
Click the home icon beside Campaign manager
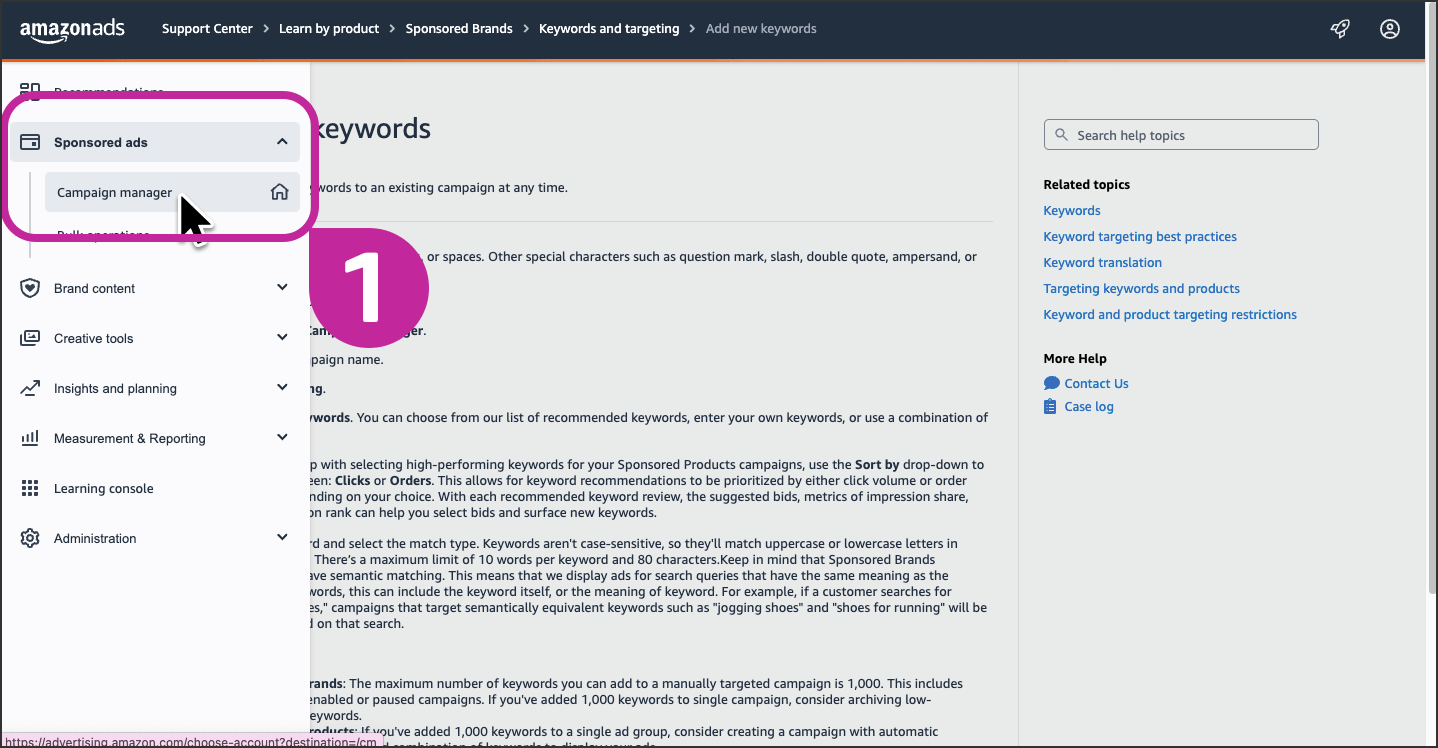point(280,192)
